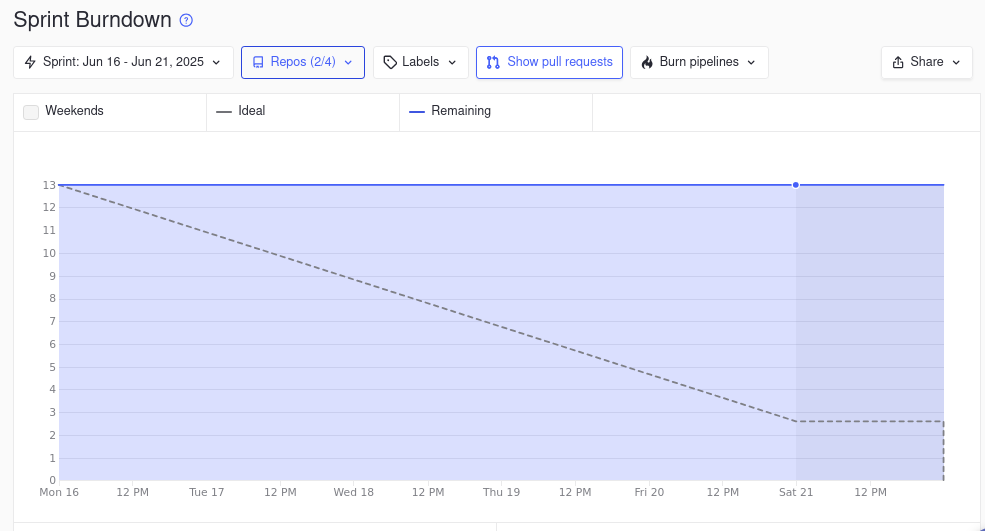985x531 pixels.
Task: Click the Remaining data point on Sat 21
Action: click(796, 185)
